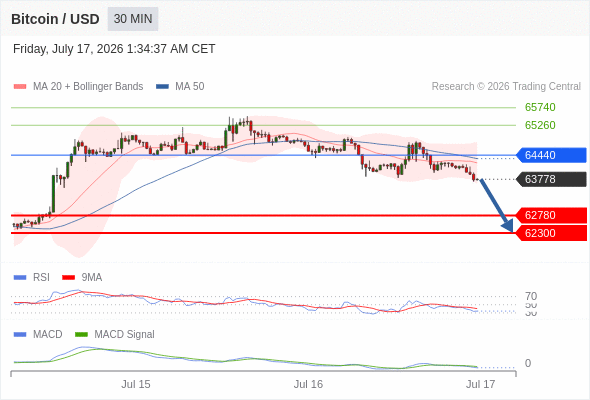Click the Jul 16 date axis label
590x400 pixels.
point(308,384)
